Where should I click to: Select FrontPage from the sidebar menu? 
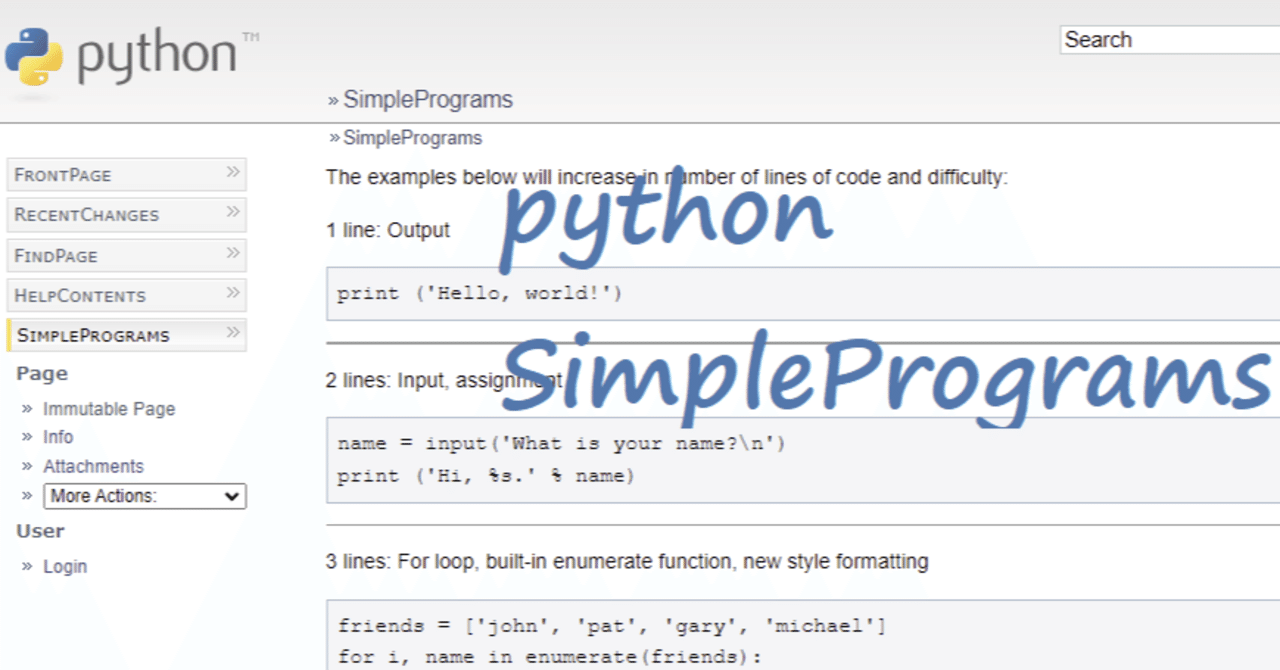coord(60,174)
